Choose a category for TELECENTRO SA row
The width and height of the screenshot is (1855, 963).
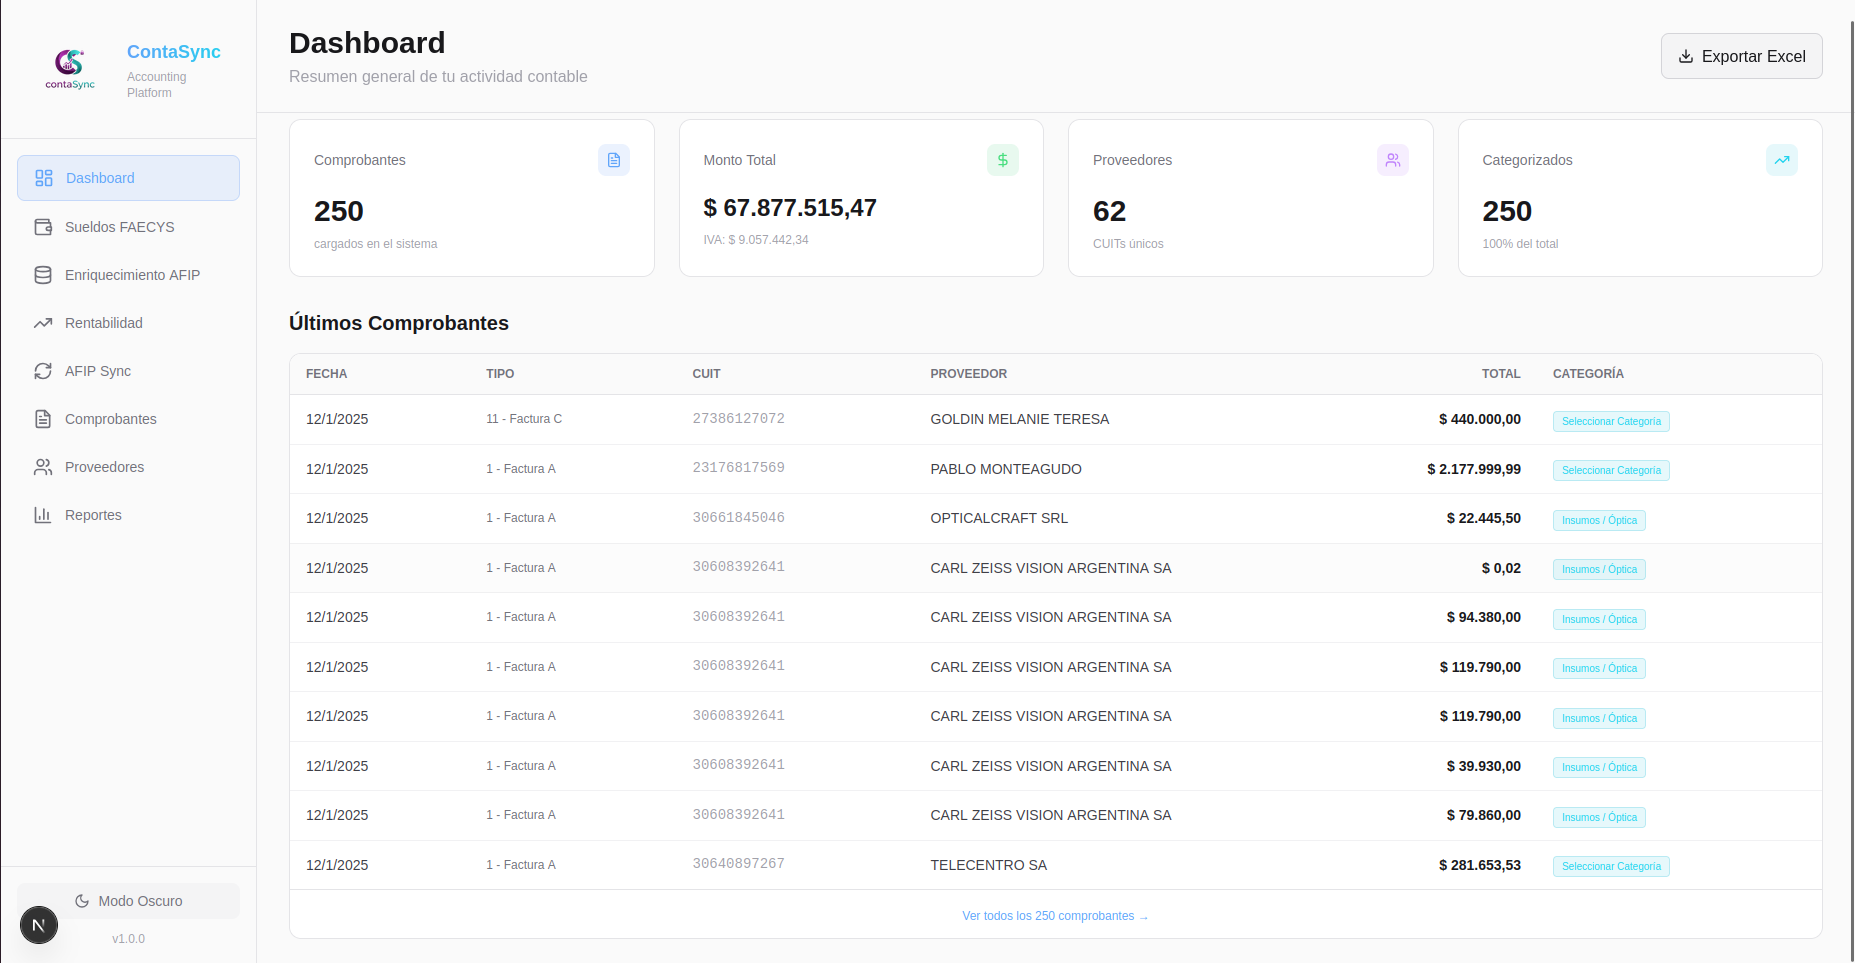(x=1610, y=866)
